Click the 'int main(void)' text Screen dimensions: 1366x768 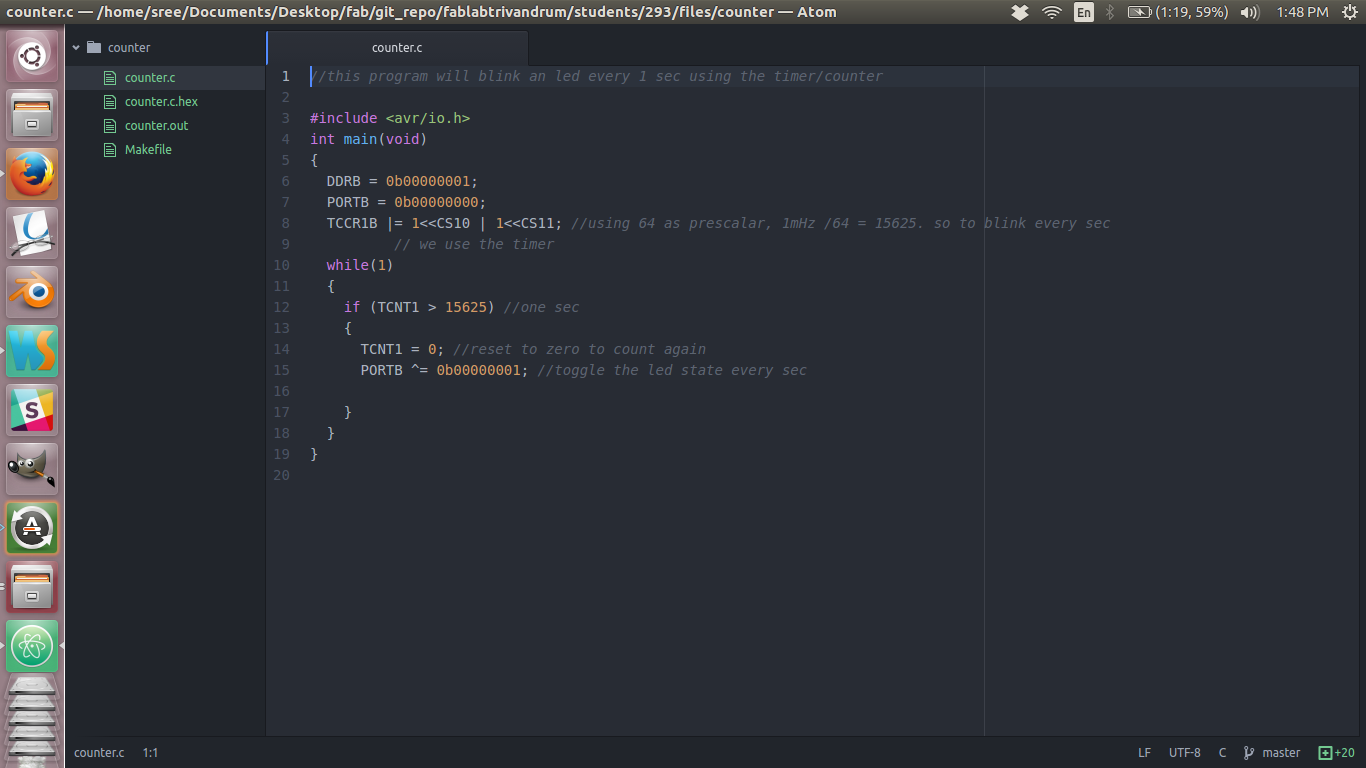[369, 139]
